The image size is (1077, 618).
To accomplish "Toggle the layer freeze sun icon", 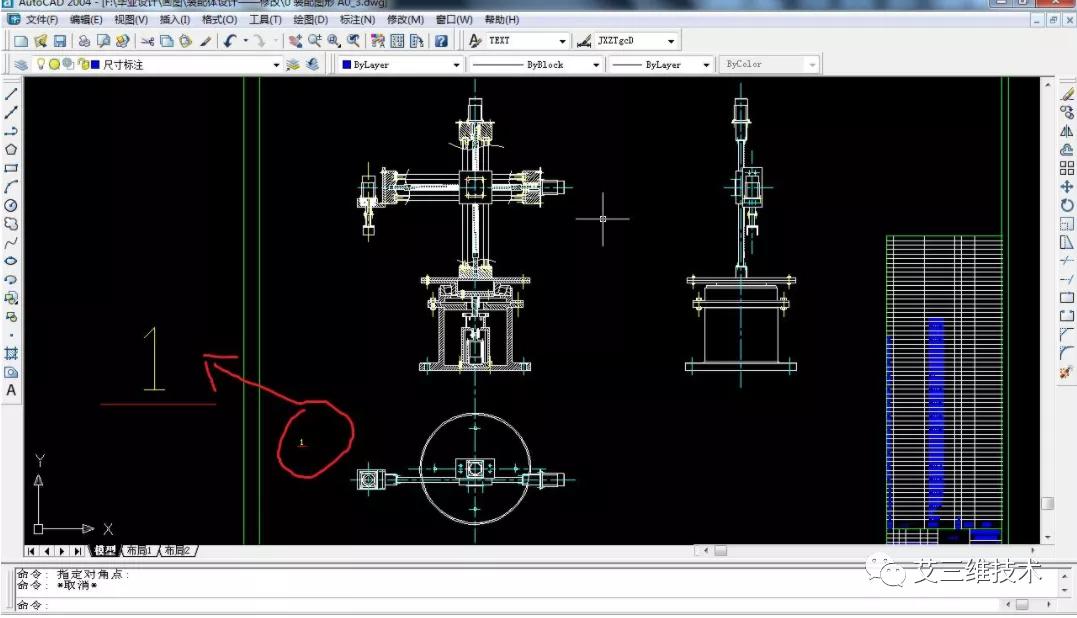I will click(x=54, y=65).
